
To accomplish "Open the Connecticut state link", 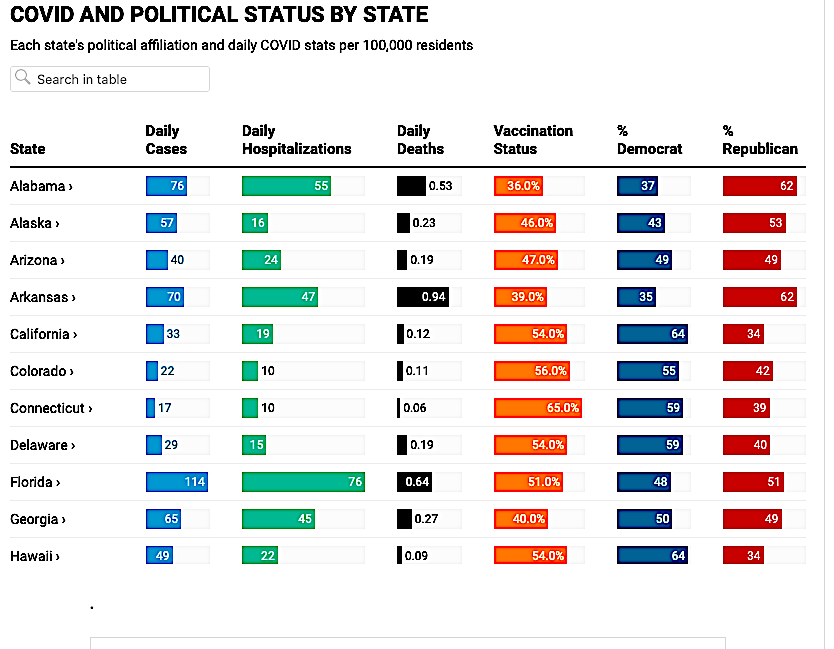I will [x=51, y=408].
